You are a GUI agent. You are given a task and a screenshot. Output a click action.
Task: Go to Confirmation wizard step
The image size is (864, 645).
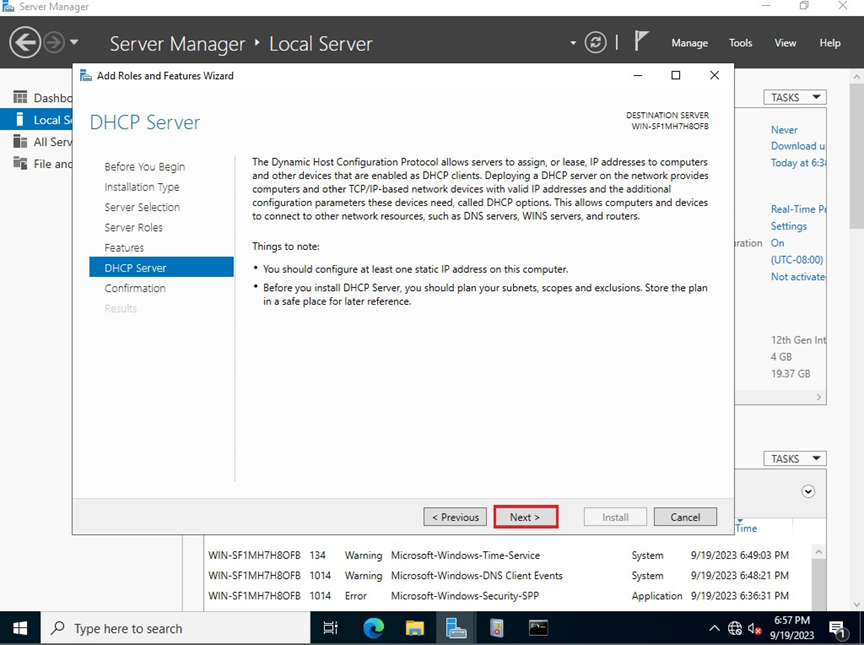click(x=135, y=288)
